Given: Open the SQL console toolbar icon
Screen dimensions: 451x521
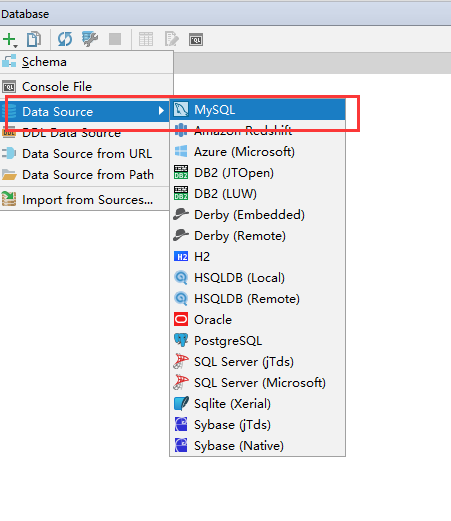Looking at the screenshot, I should click(x=196, y=40).
